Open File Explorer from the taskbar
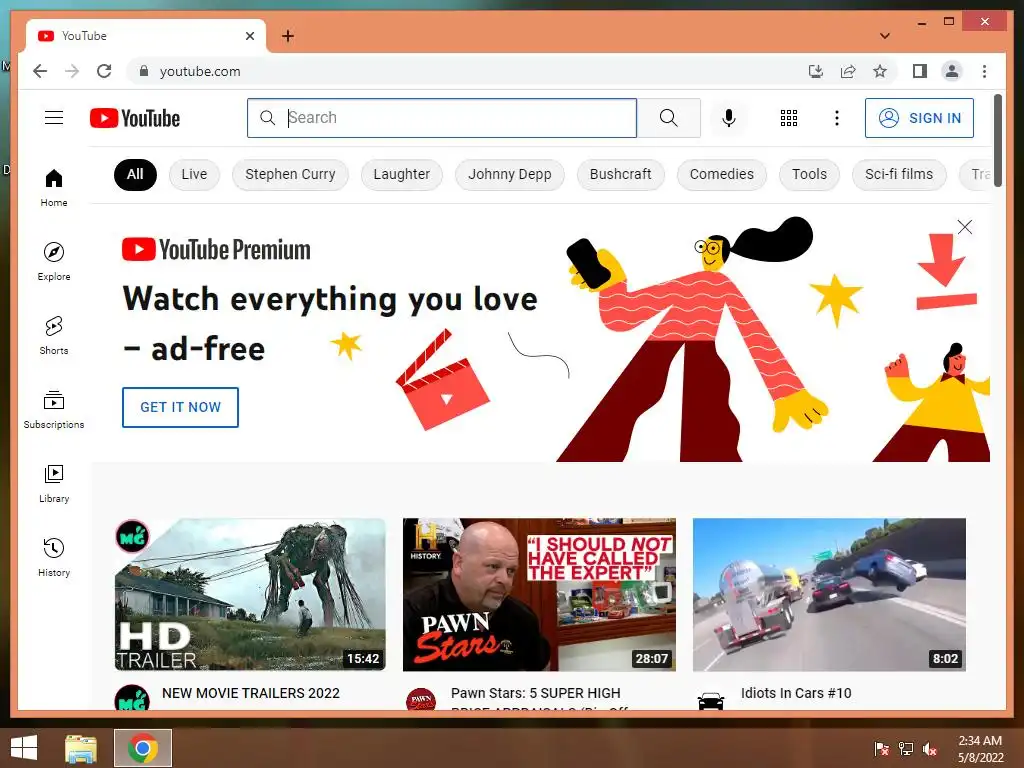 tap(81, 748)
